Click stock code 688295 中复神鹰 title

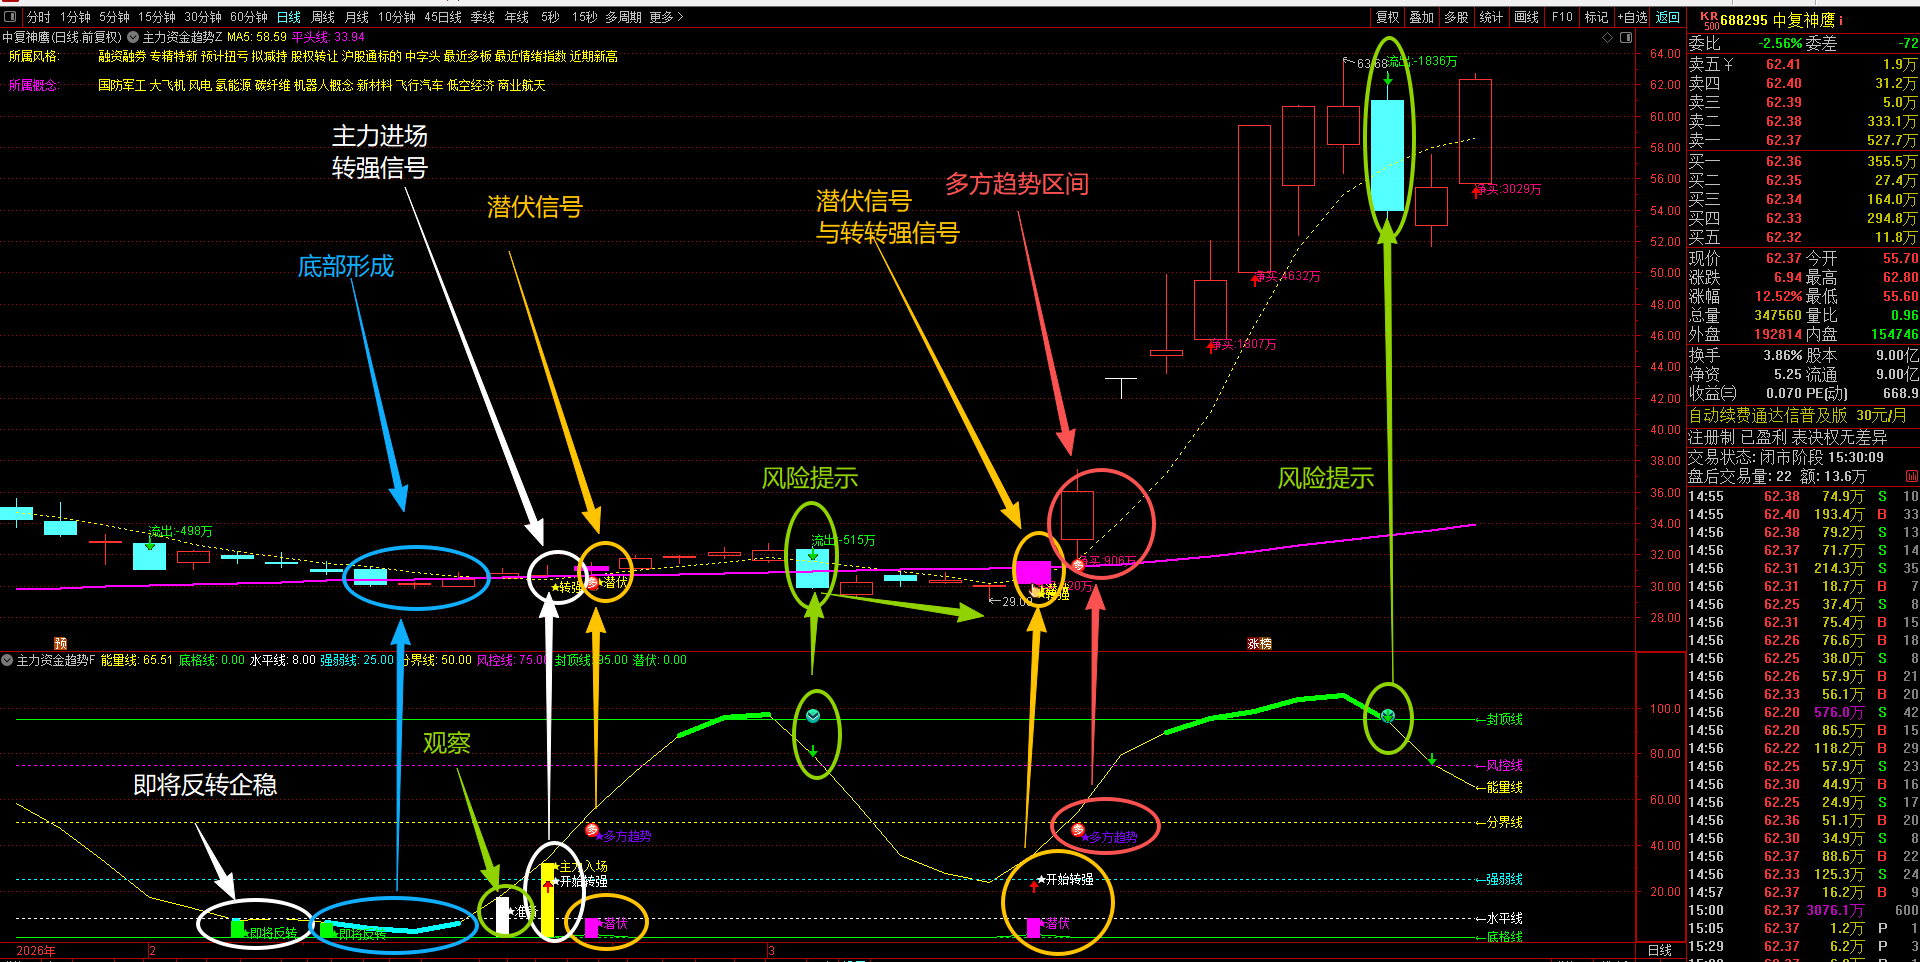pos(1777,20)
